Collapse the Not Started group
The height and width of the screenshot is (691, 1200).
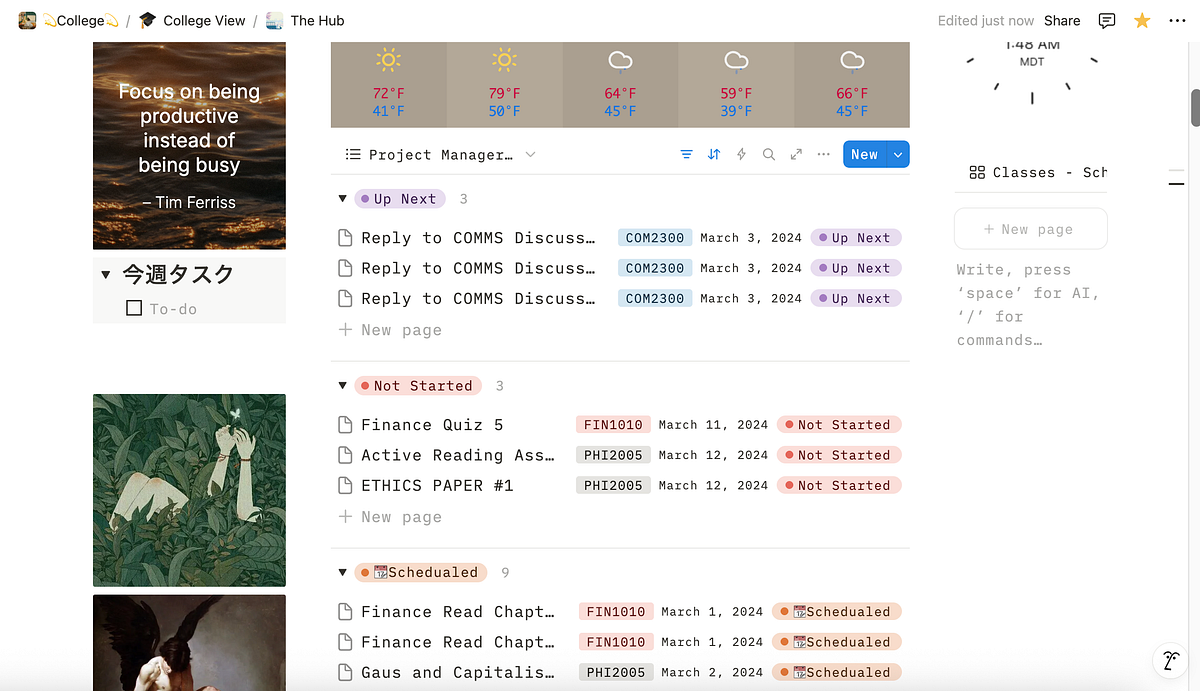[342, 386]
